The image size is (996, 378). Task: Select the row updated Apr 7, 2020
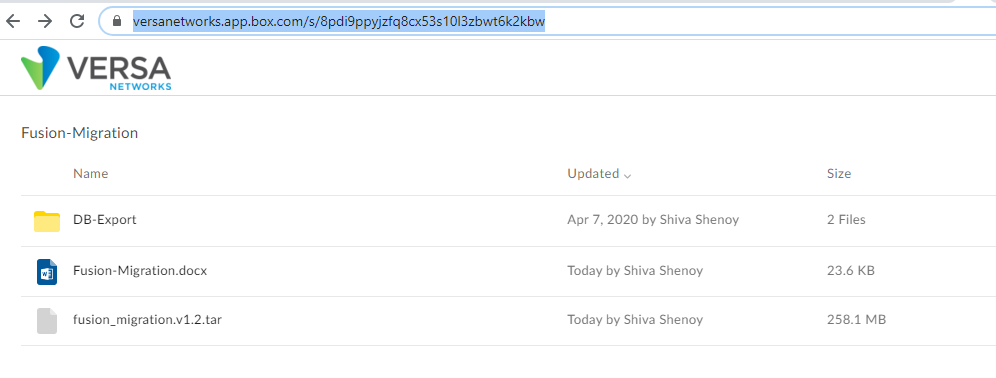pos(508,221)
